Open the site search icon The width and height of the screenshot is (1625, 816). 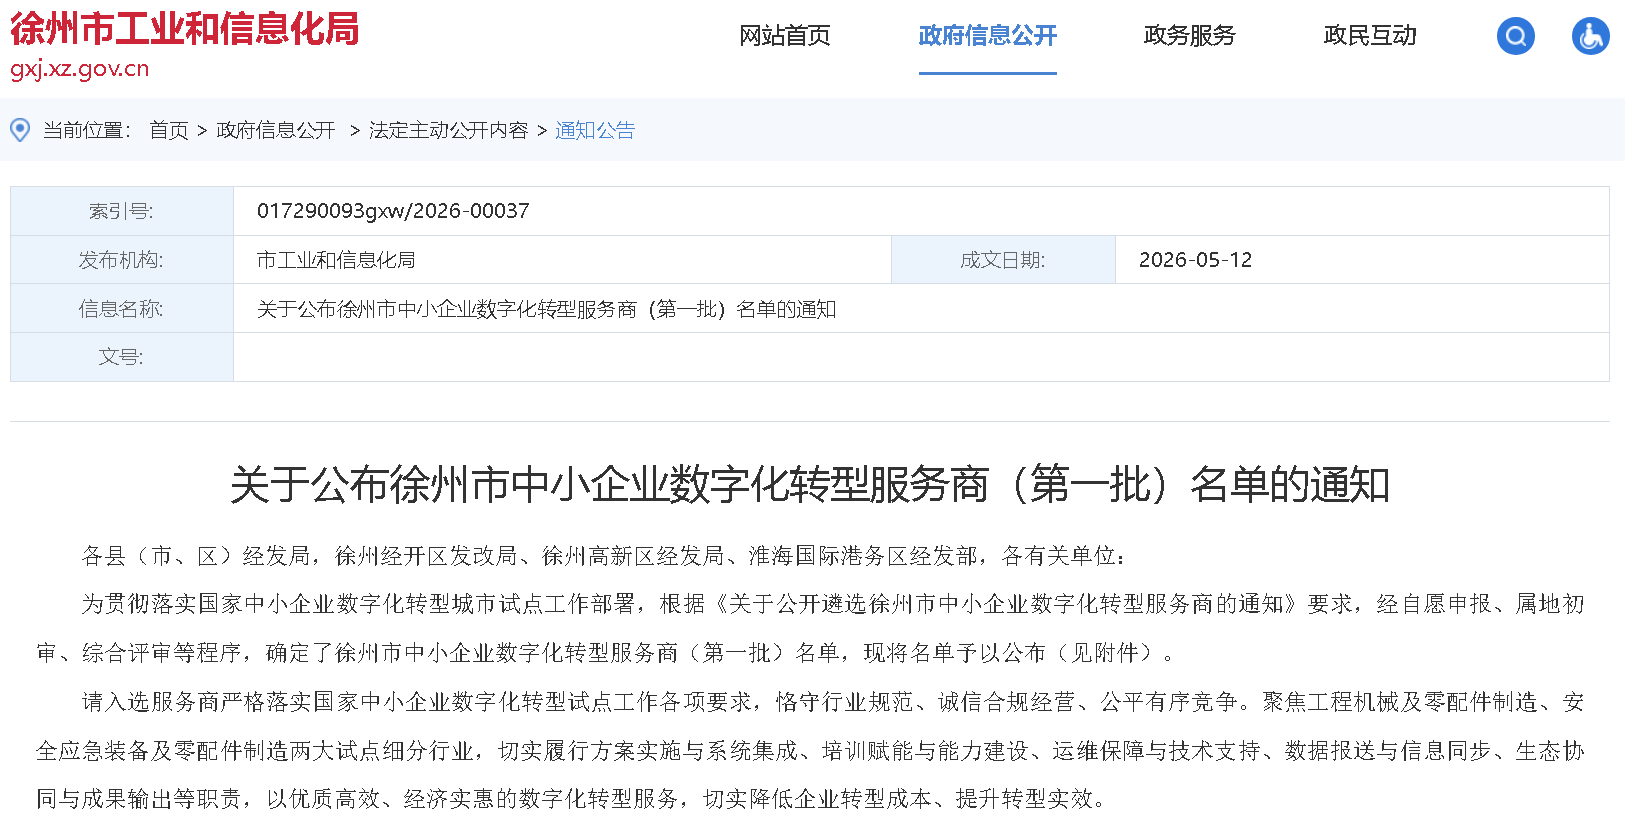[1515, 36]
